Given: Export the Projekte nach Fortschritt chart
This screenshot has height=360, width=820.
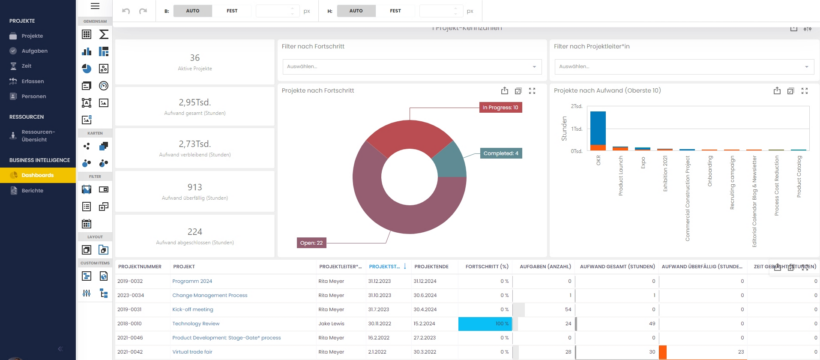Looking at the screenshot, I should tap(504, 91).
